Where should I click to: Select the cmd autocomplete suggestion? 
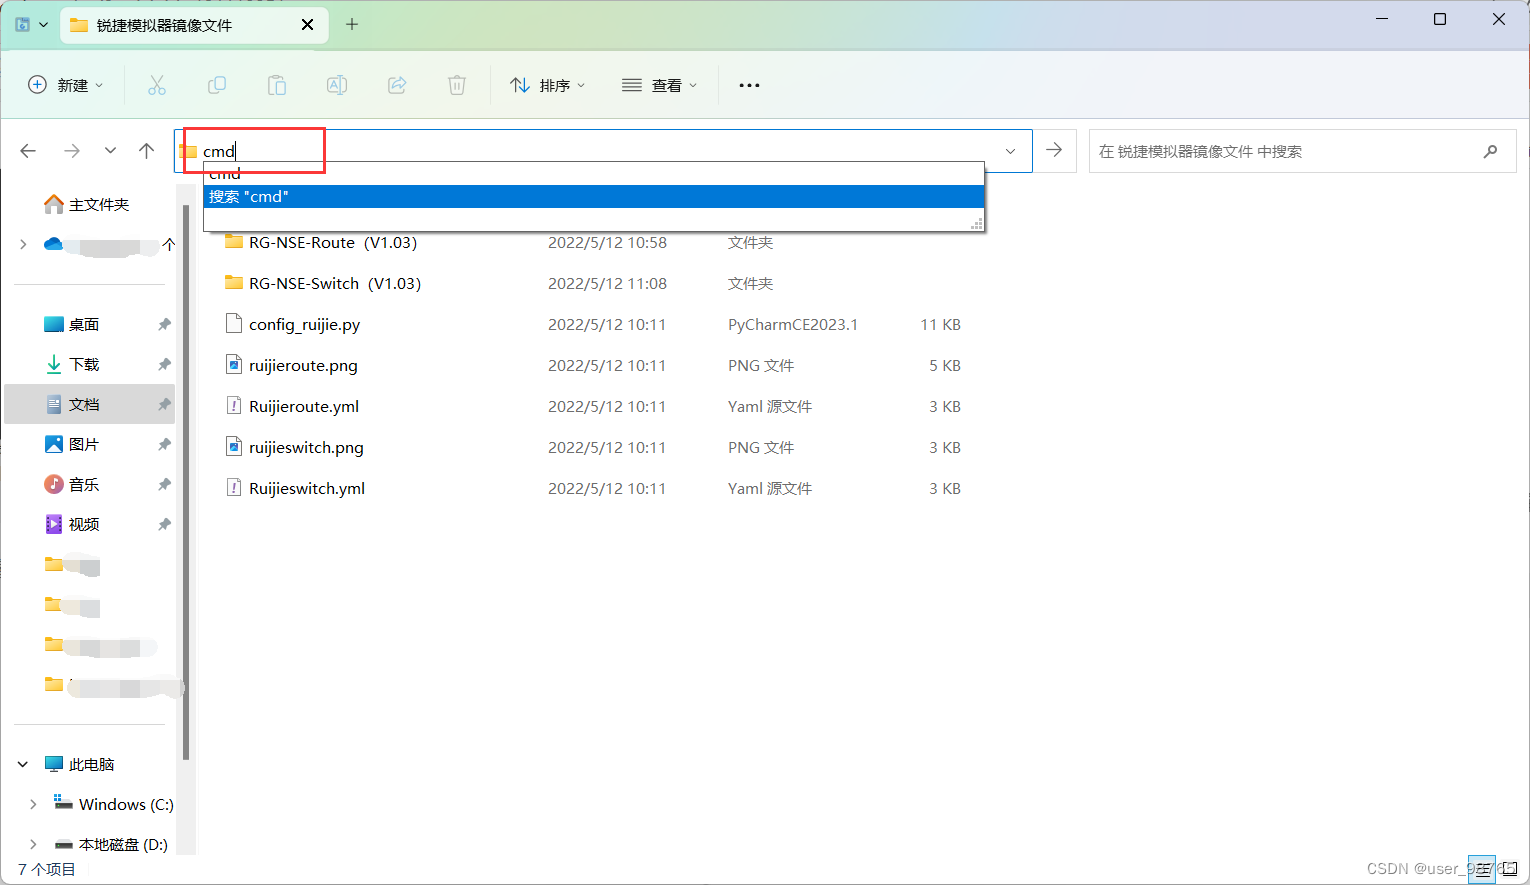click(594, 175)
